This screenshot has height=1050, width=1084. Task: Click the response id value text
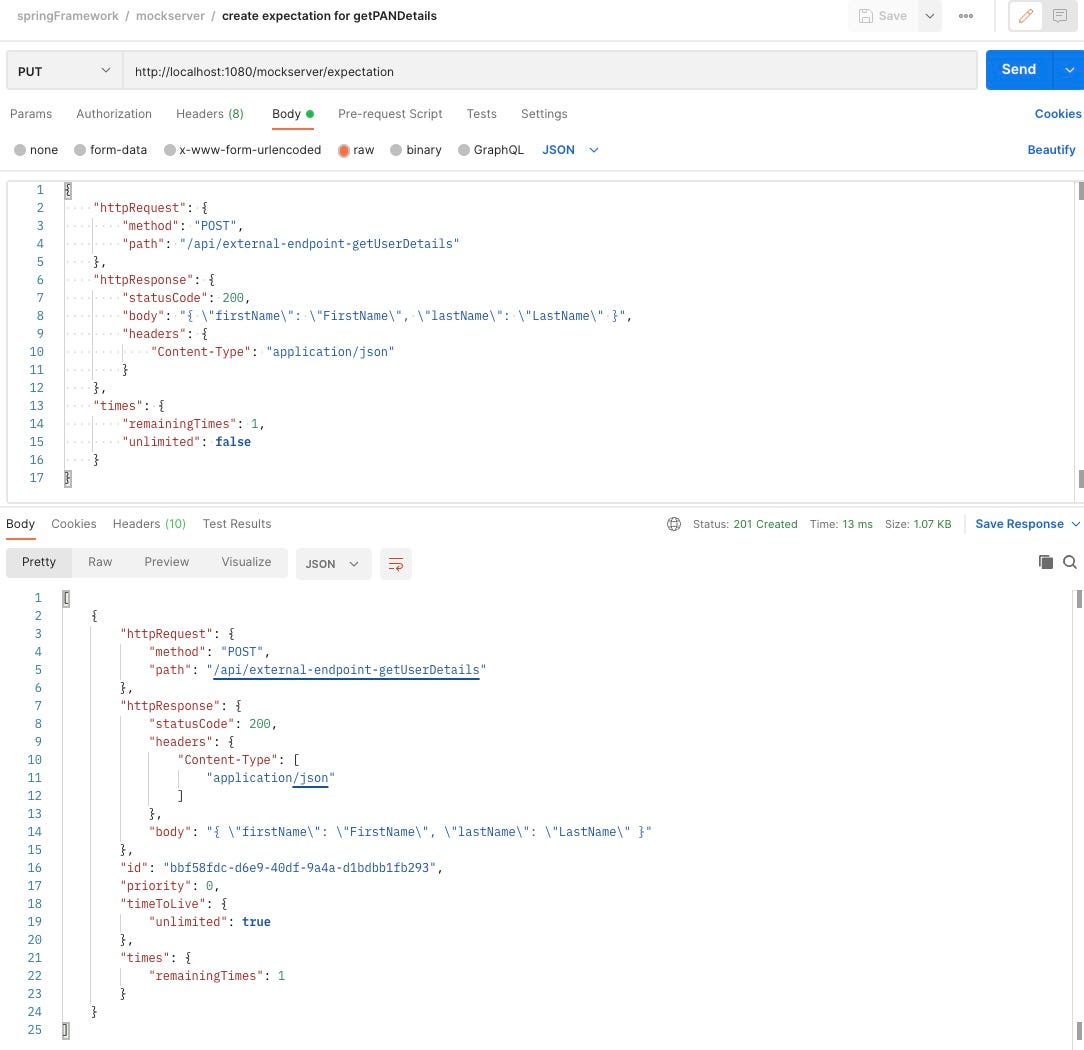pyautogui.click(x=299, y=868)
